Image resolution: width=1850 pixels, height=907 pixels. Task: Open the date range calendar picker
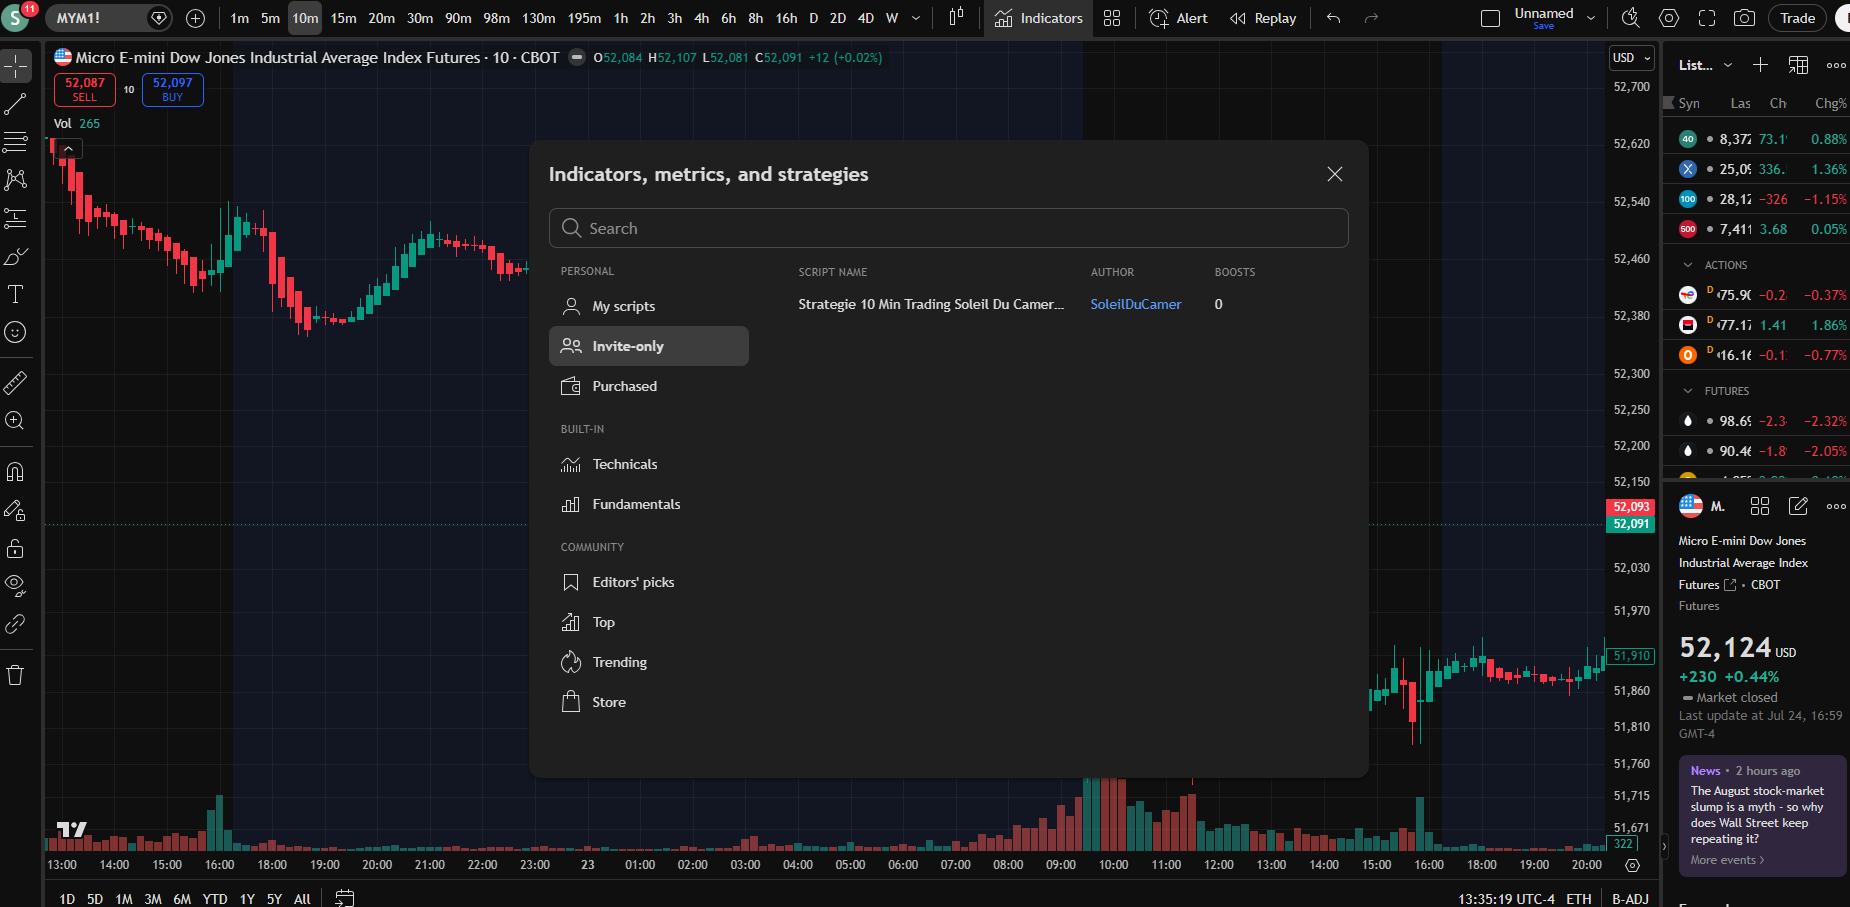click(x=344, y=898)
